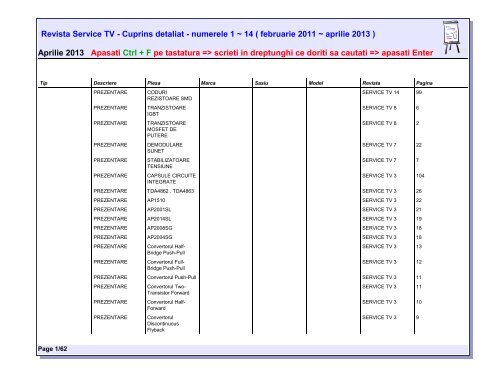500x386 pixels.
Task: Select the Piesa column header
Action: click(154, 83)
